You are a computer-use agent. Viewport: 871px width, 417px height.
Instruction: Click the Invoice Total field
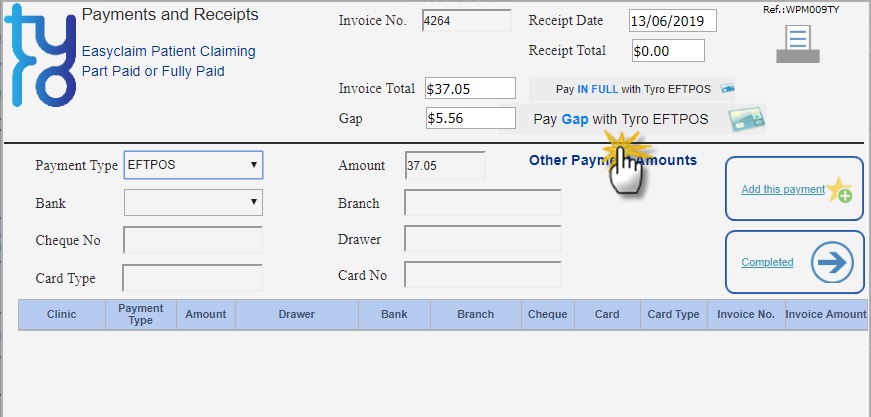(471, 89)
